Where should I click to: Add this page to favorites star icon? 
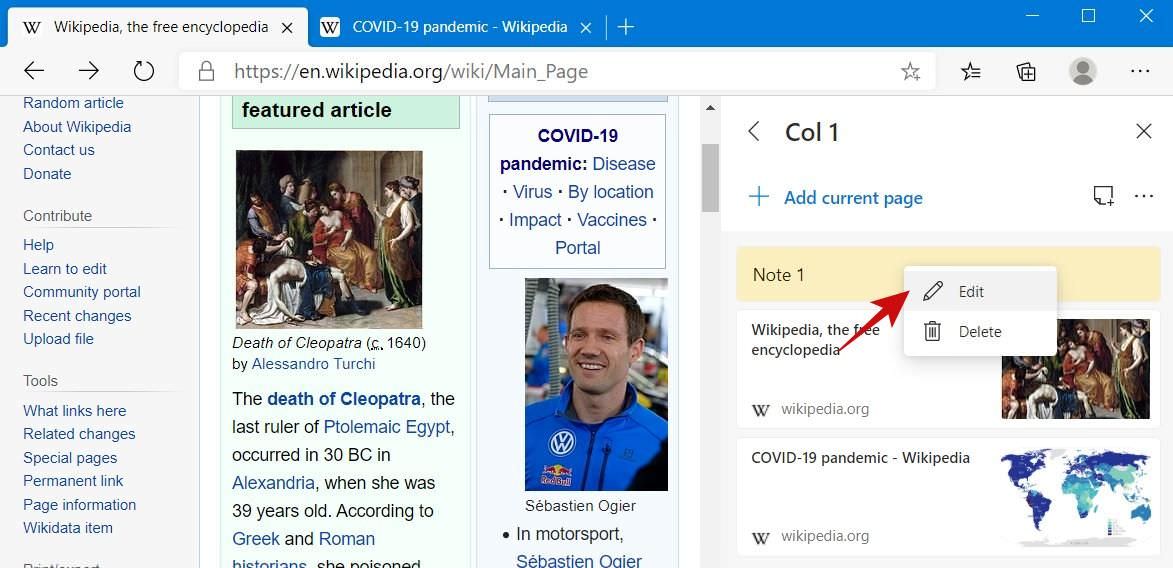[x=910, y=71]
